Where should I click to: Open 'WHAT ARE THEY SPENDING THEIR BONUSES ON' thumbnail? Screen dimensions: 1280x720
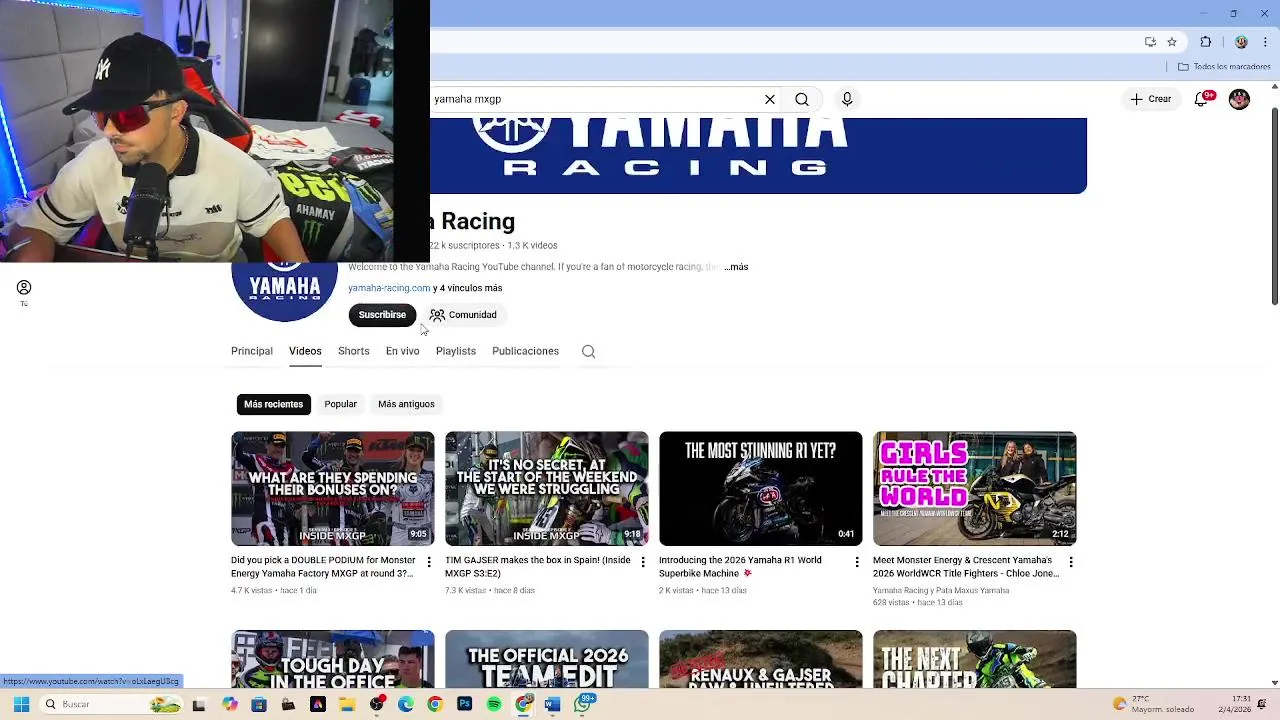point(333,488)
